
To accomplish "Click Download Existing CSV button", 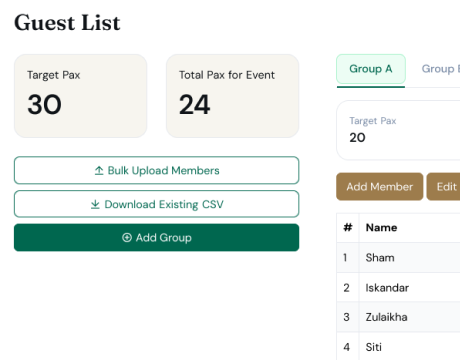I will coord(156,204).
